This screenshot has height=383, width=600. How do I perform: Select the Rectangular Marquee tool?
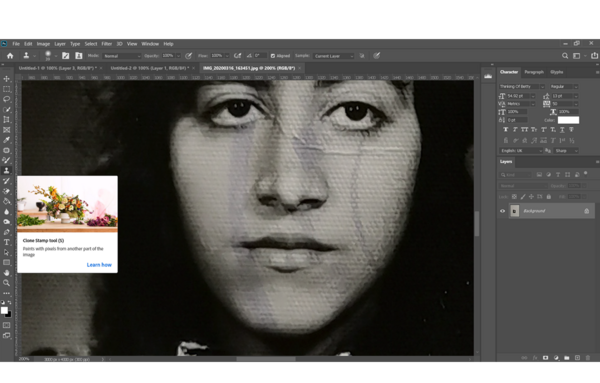point(7,89)
